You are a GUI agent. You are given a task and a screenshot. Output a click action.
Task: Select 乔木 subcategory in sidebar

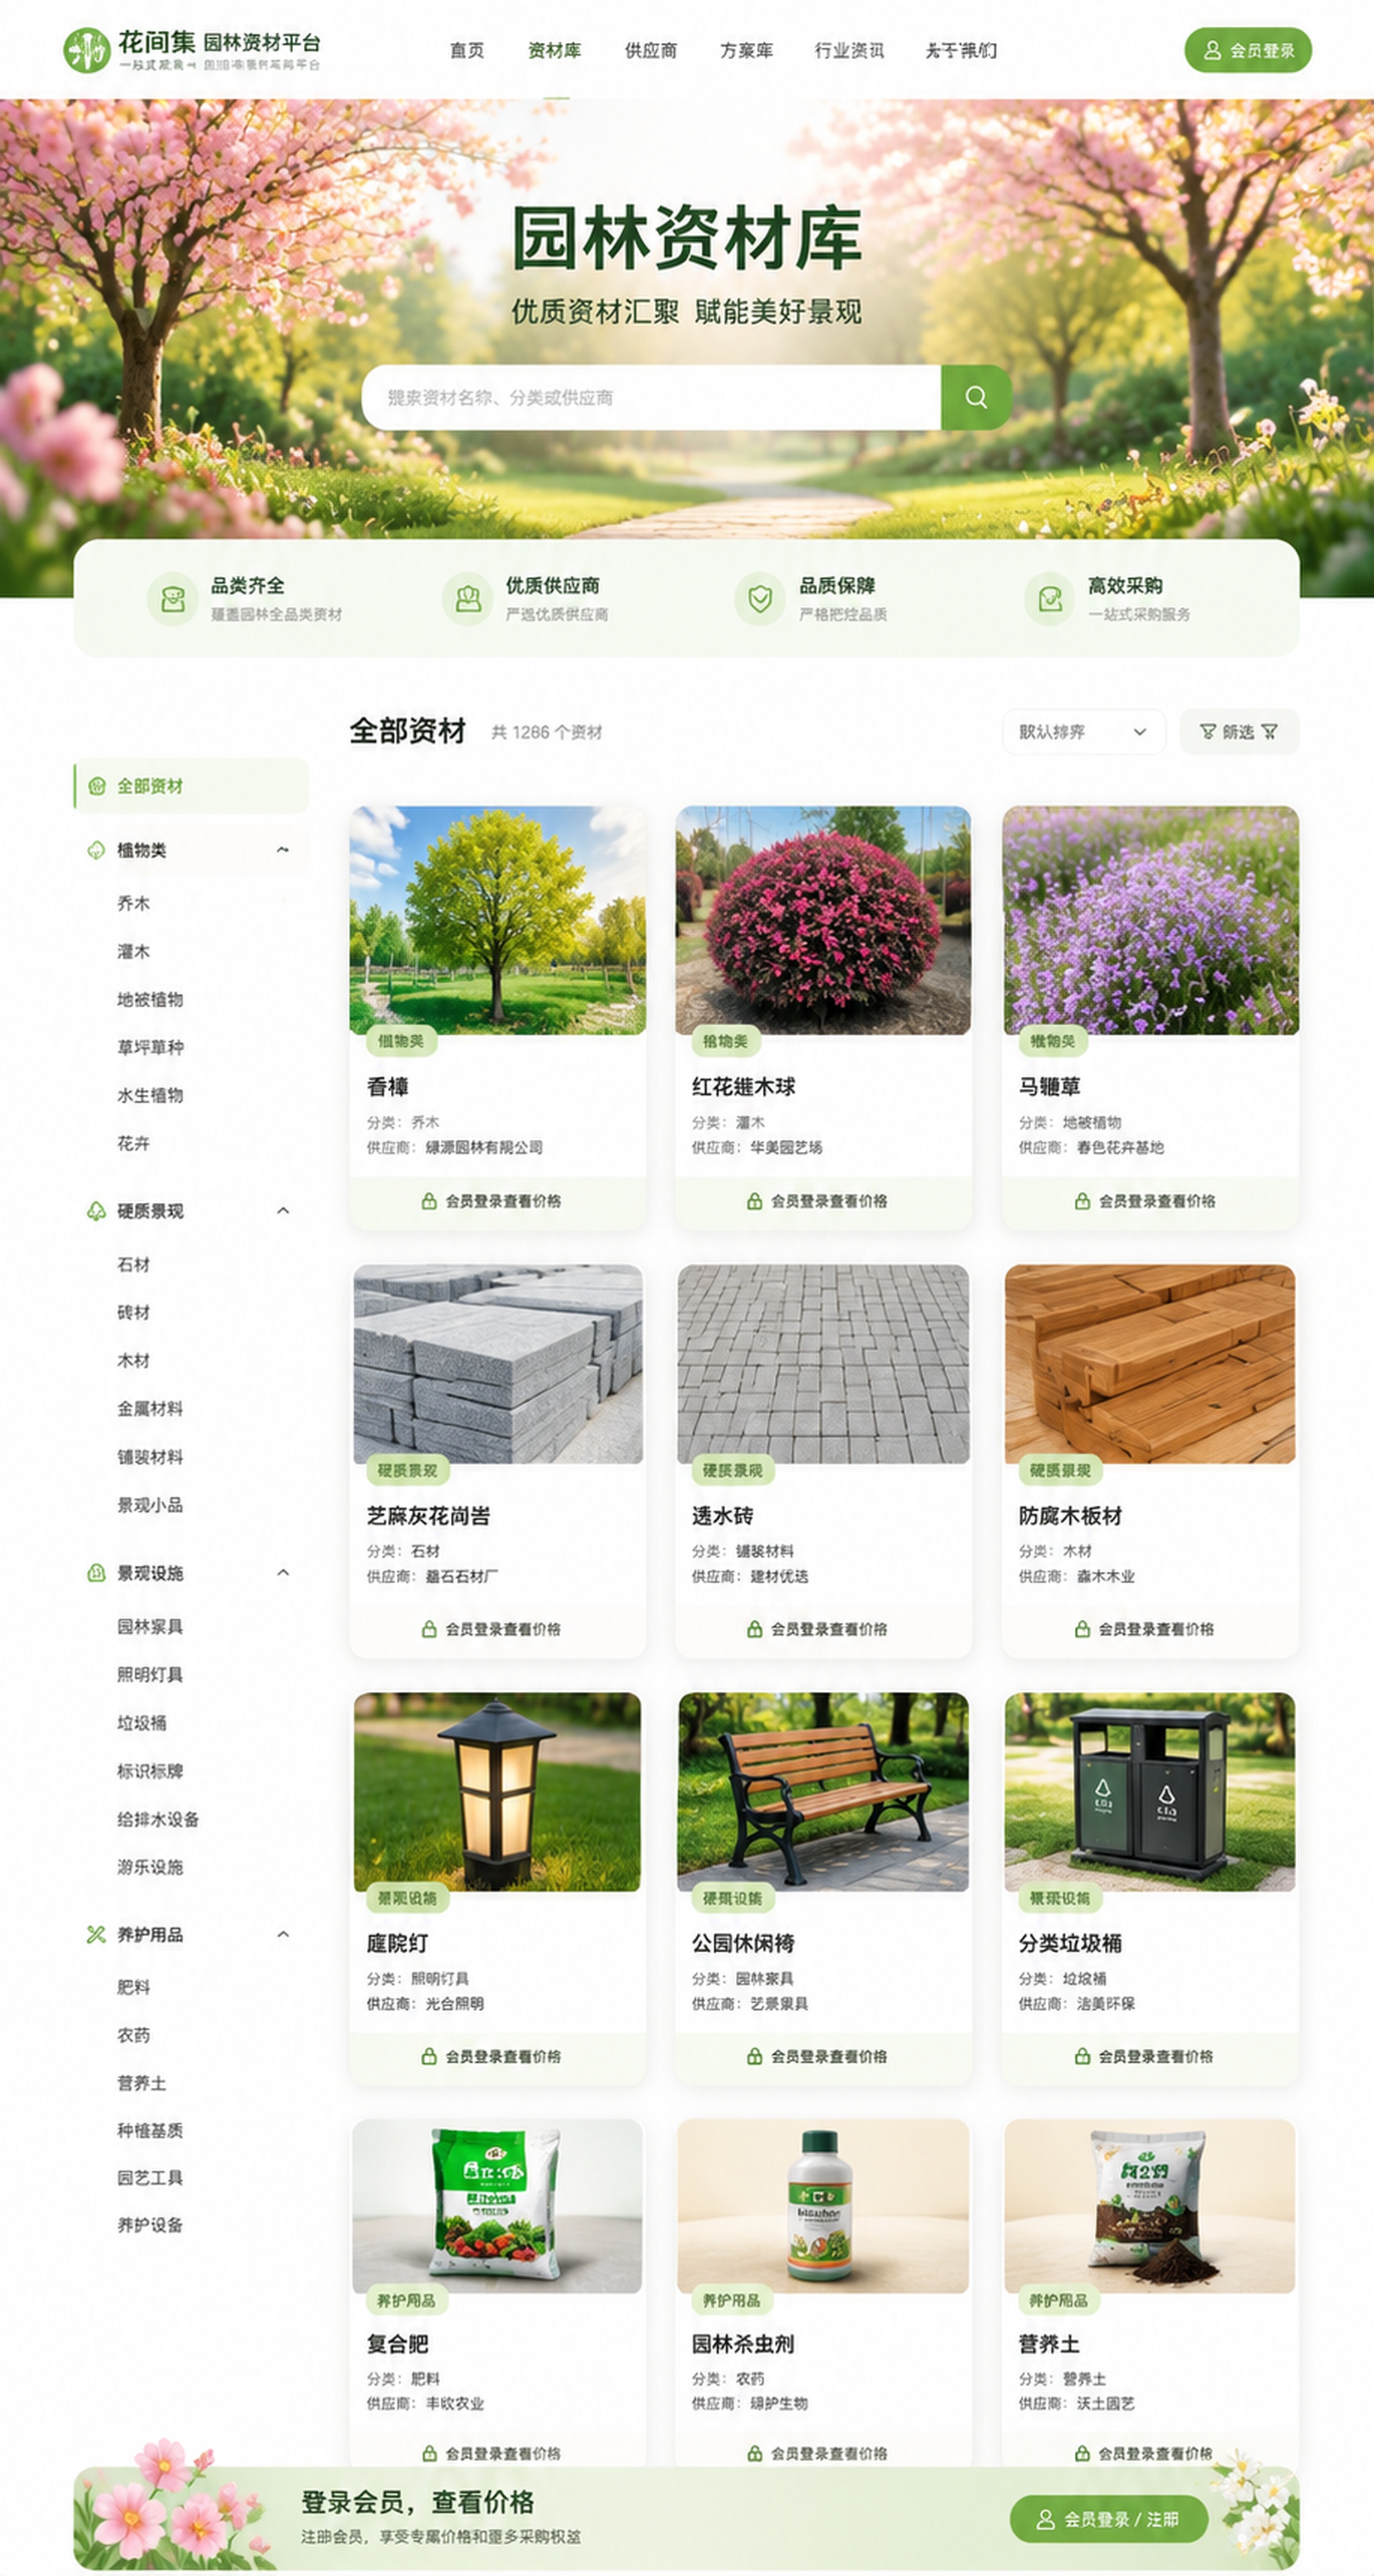133,903
